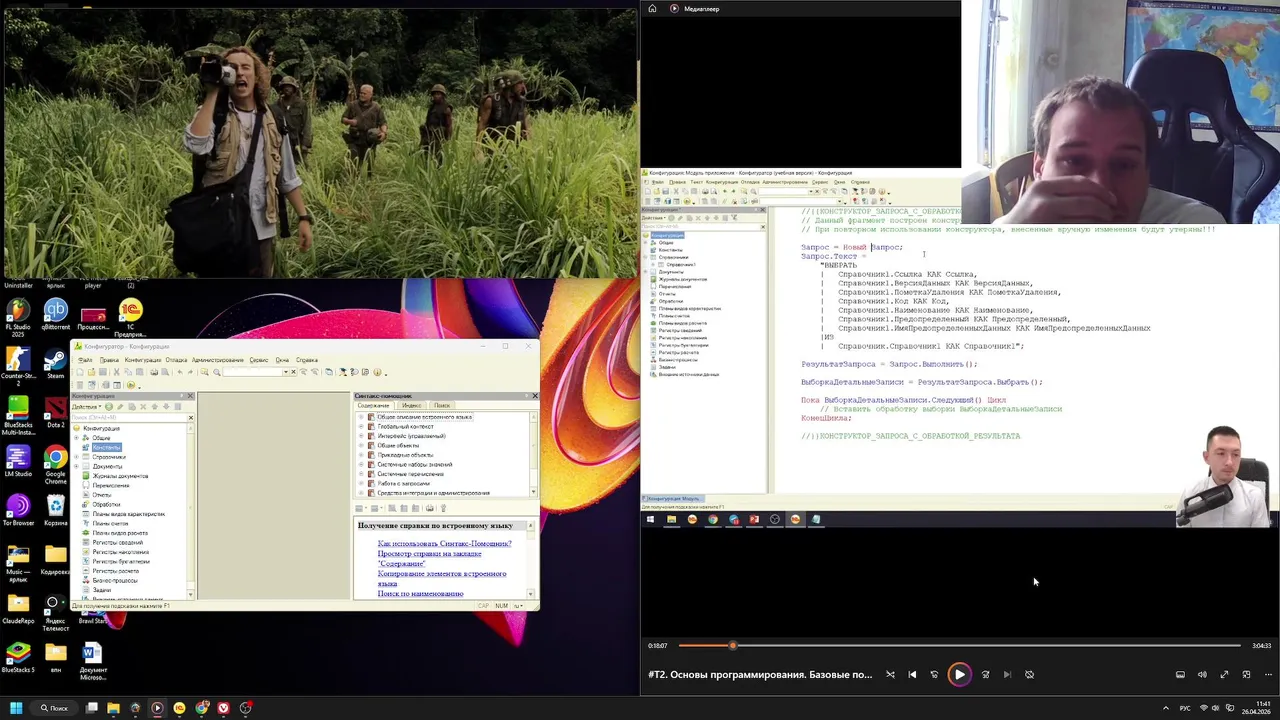1280x720 pixels.
Task: Open Конфигурация menu in Конфигуратор
Action: [x=143, y=360]
